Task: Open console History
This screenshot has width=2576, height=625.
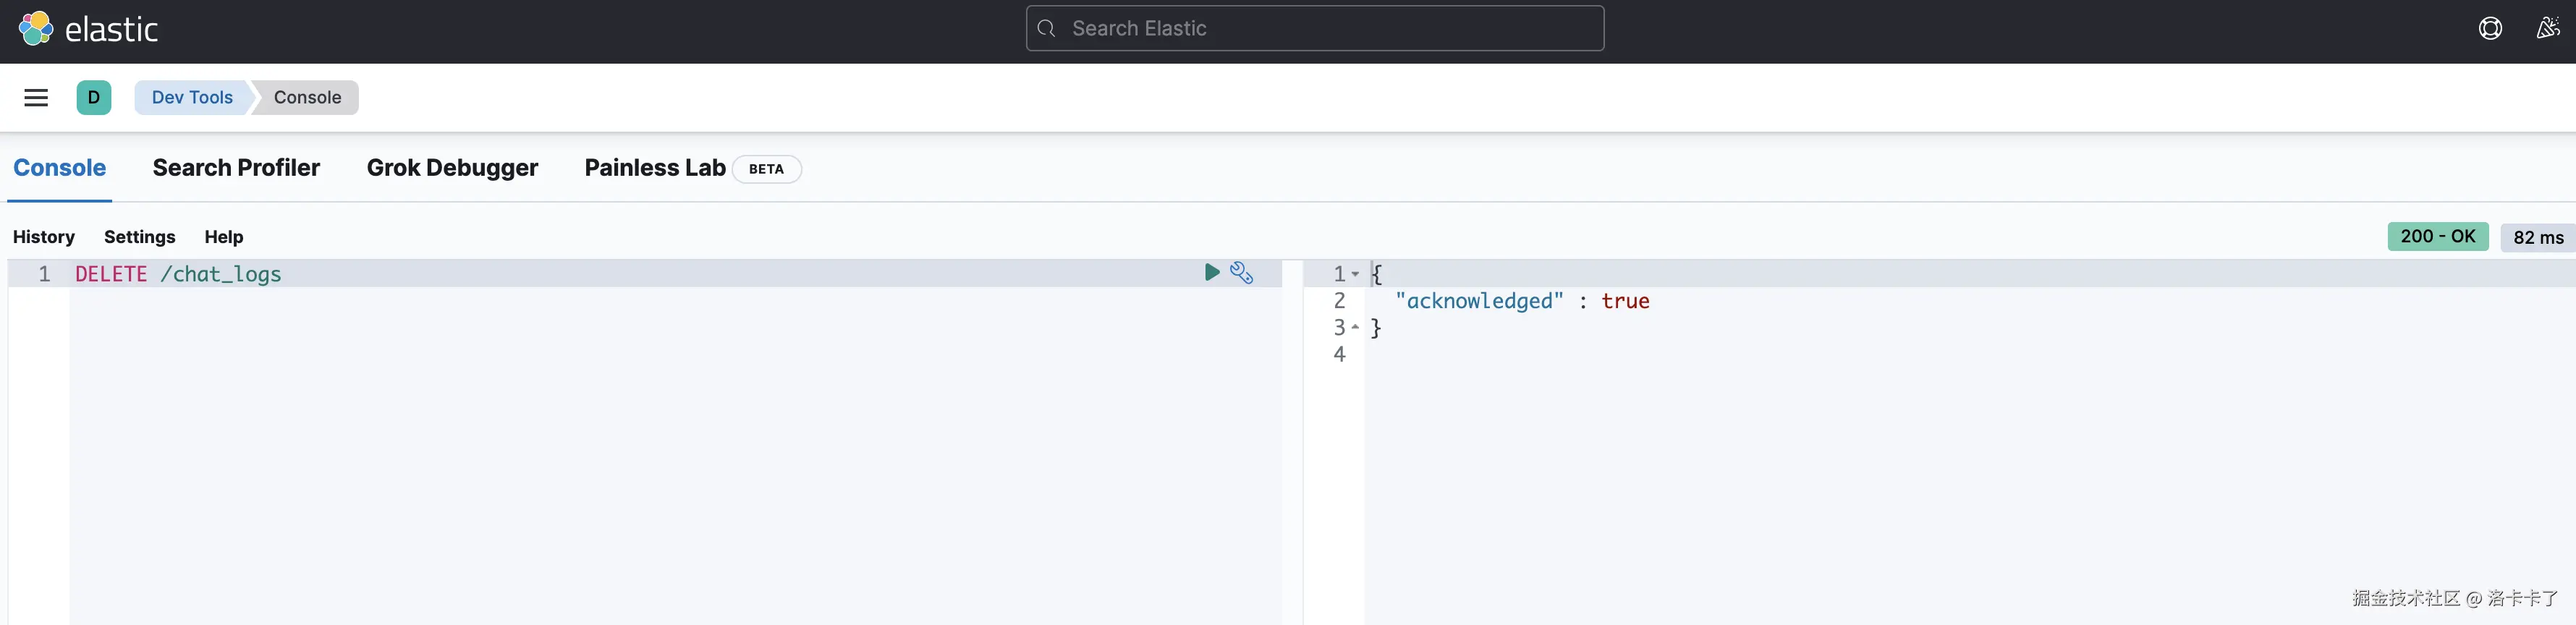Action: tap(44, 237)
